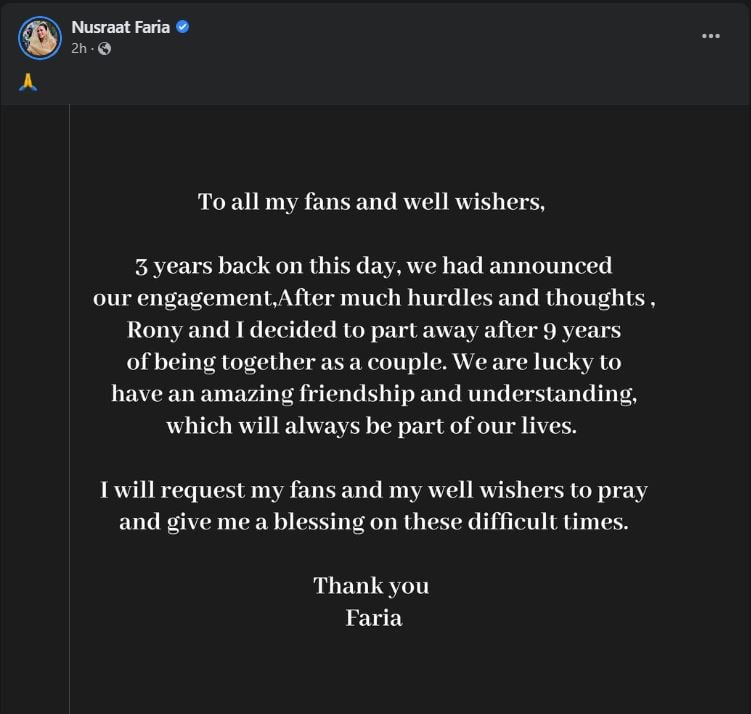751x714 pixels.
Task: Click the Nusraat Faria profile name
Action: (x=121, y=27)
